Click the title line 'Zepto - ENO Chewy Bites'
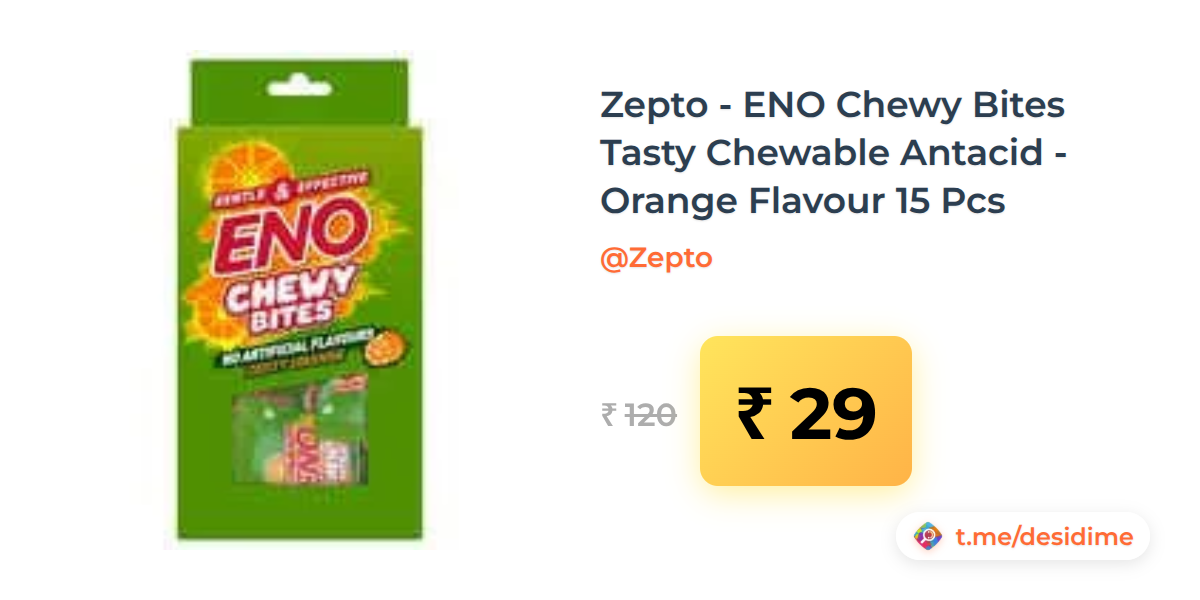The image size is (1200, 600). tap(832, 104)
